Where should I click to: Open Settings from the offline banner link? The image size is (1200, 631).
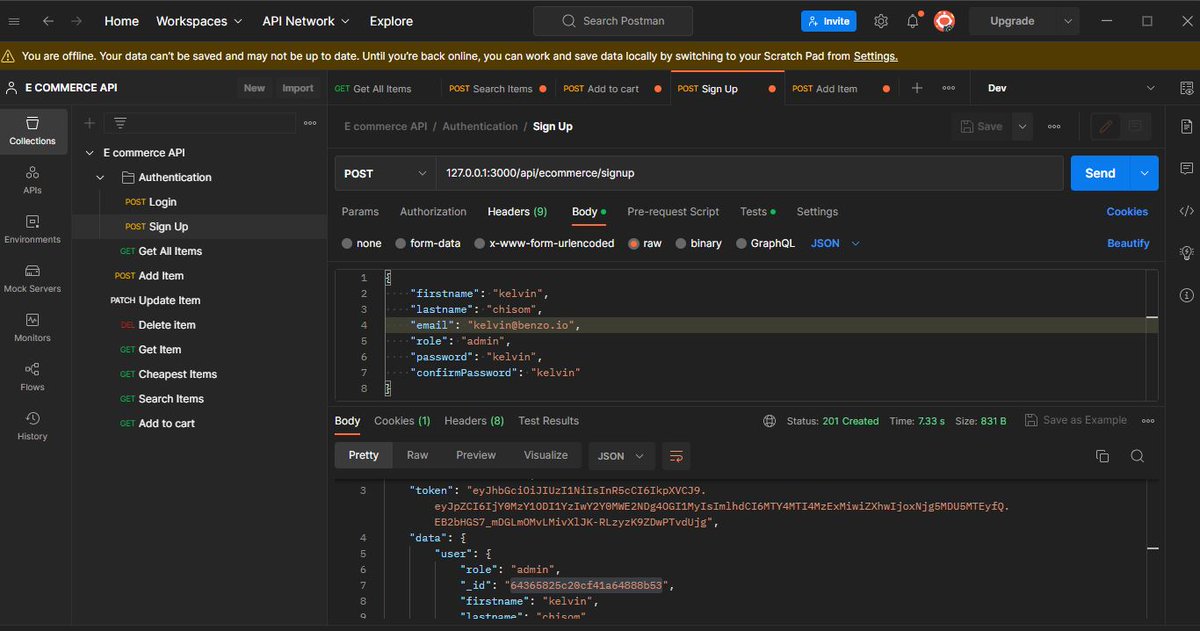875,56
